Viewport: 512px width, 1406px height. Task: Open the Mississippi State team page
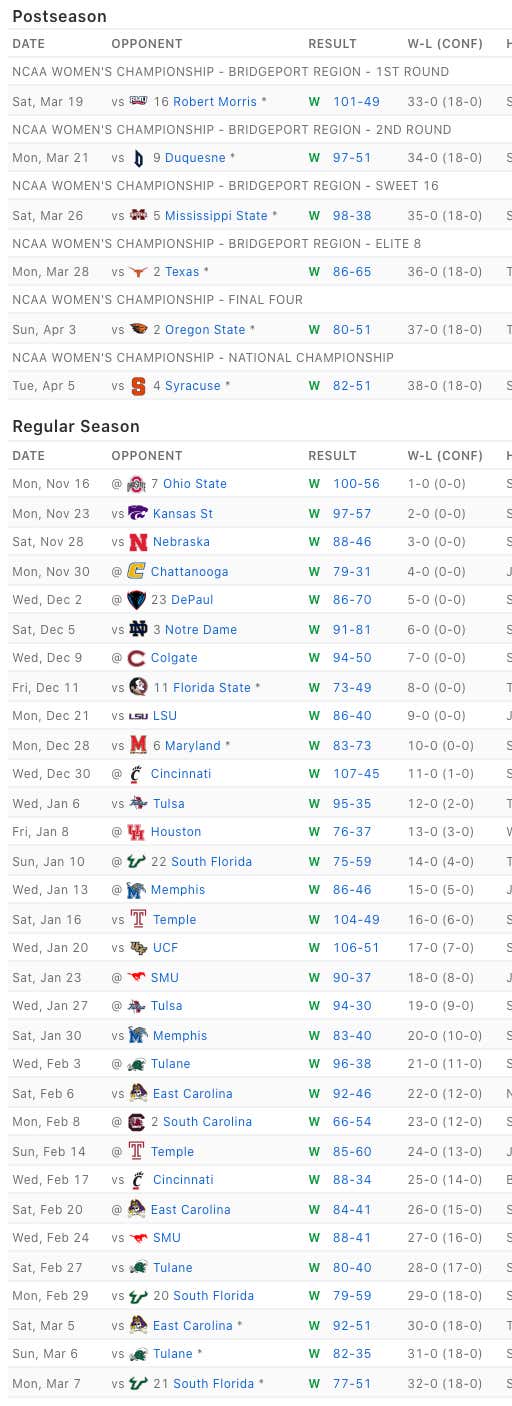tap(216, 216)
